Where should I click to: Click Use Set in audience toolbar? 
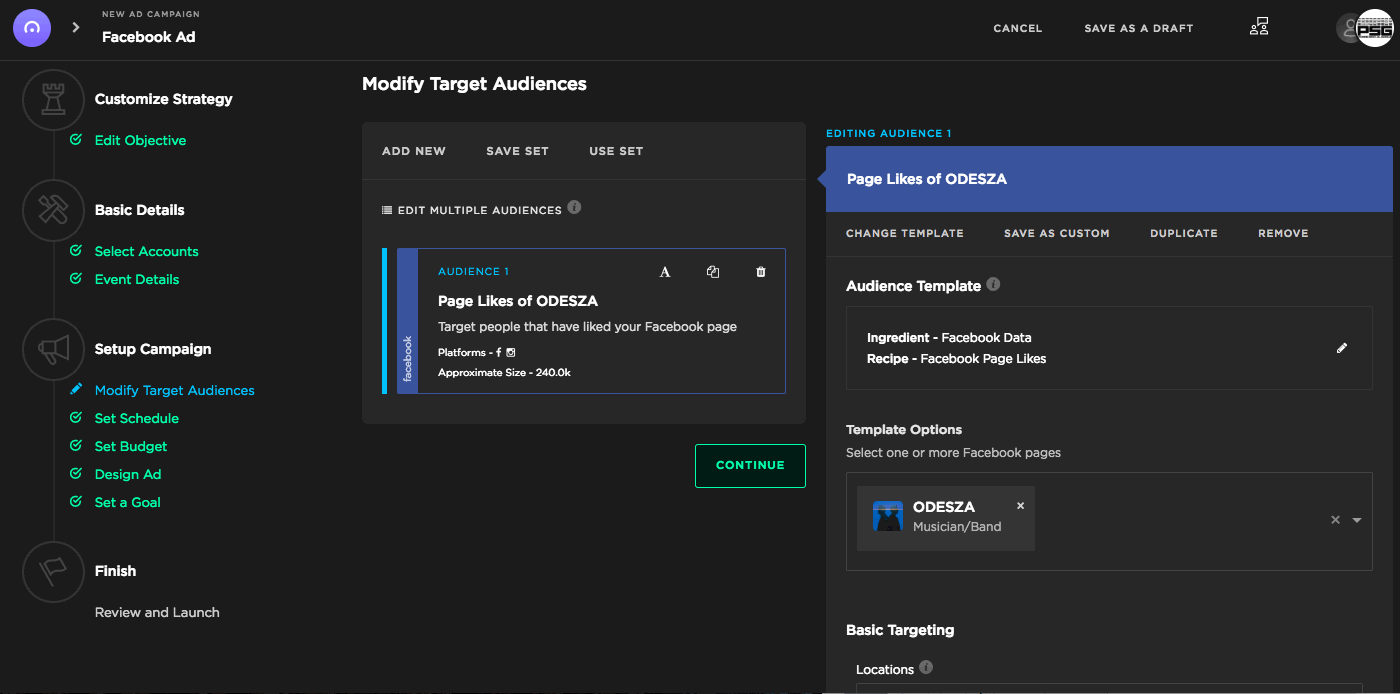(x=616, y=151)
